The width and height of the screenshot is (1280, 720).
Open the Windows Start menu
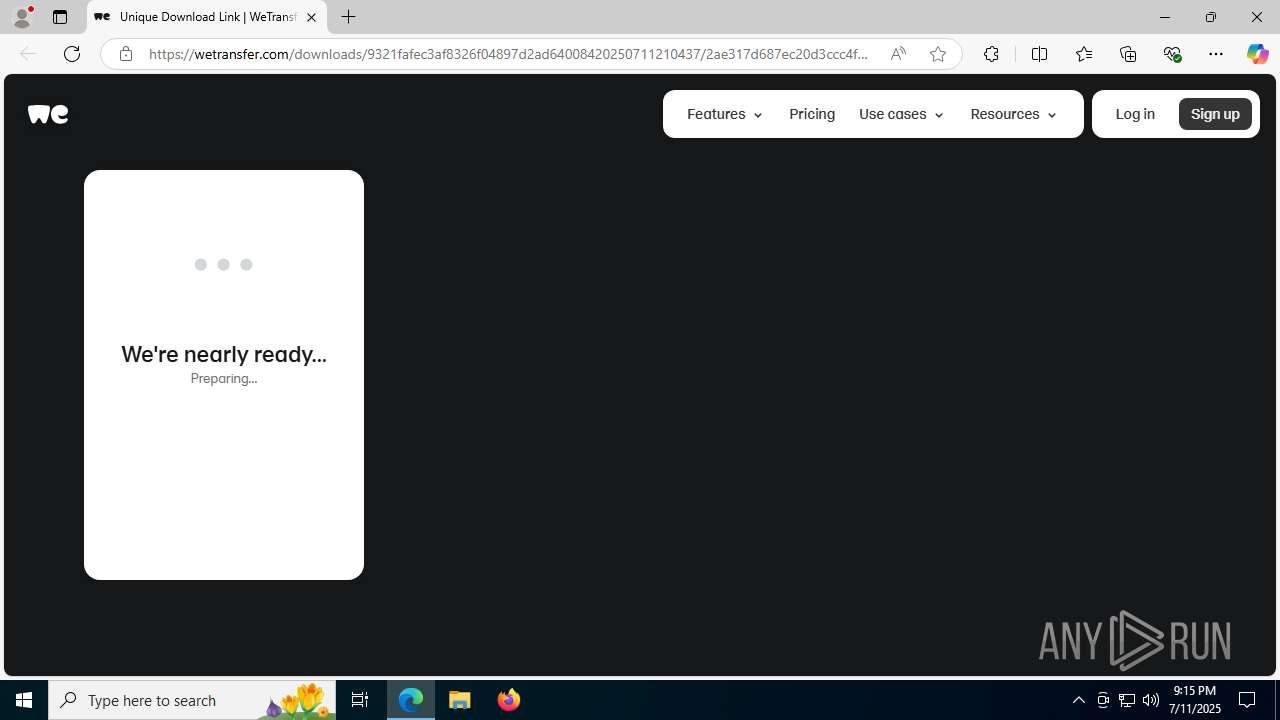[24, 700]
